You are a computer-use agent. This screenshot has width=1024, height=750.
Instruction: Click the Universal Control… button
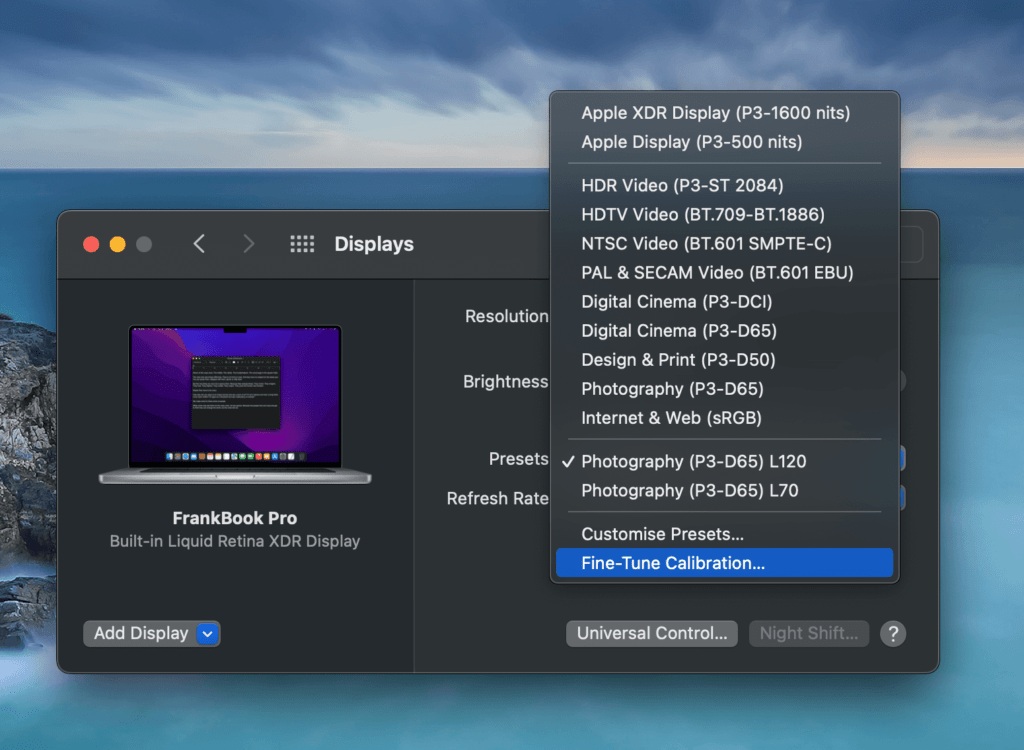[x=652, y=634]
